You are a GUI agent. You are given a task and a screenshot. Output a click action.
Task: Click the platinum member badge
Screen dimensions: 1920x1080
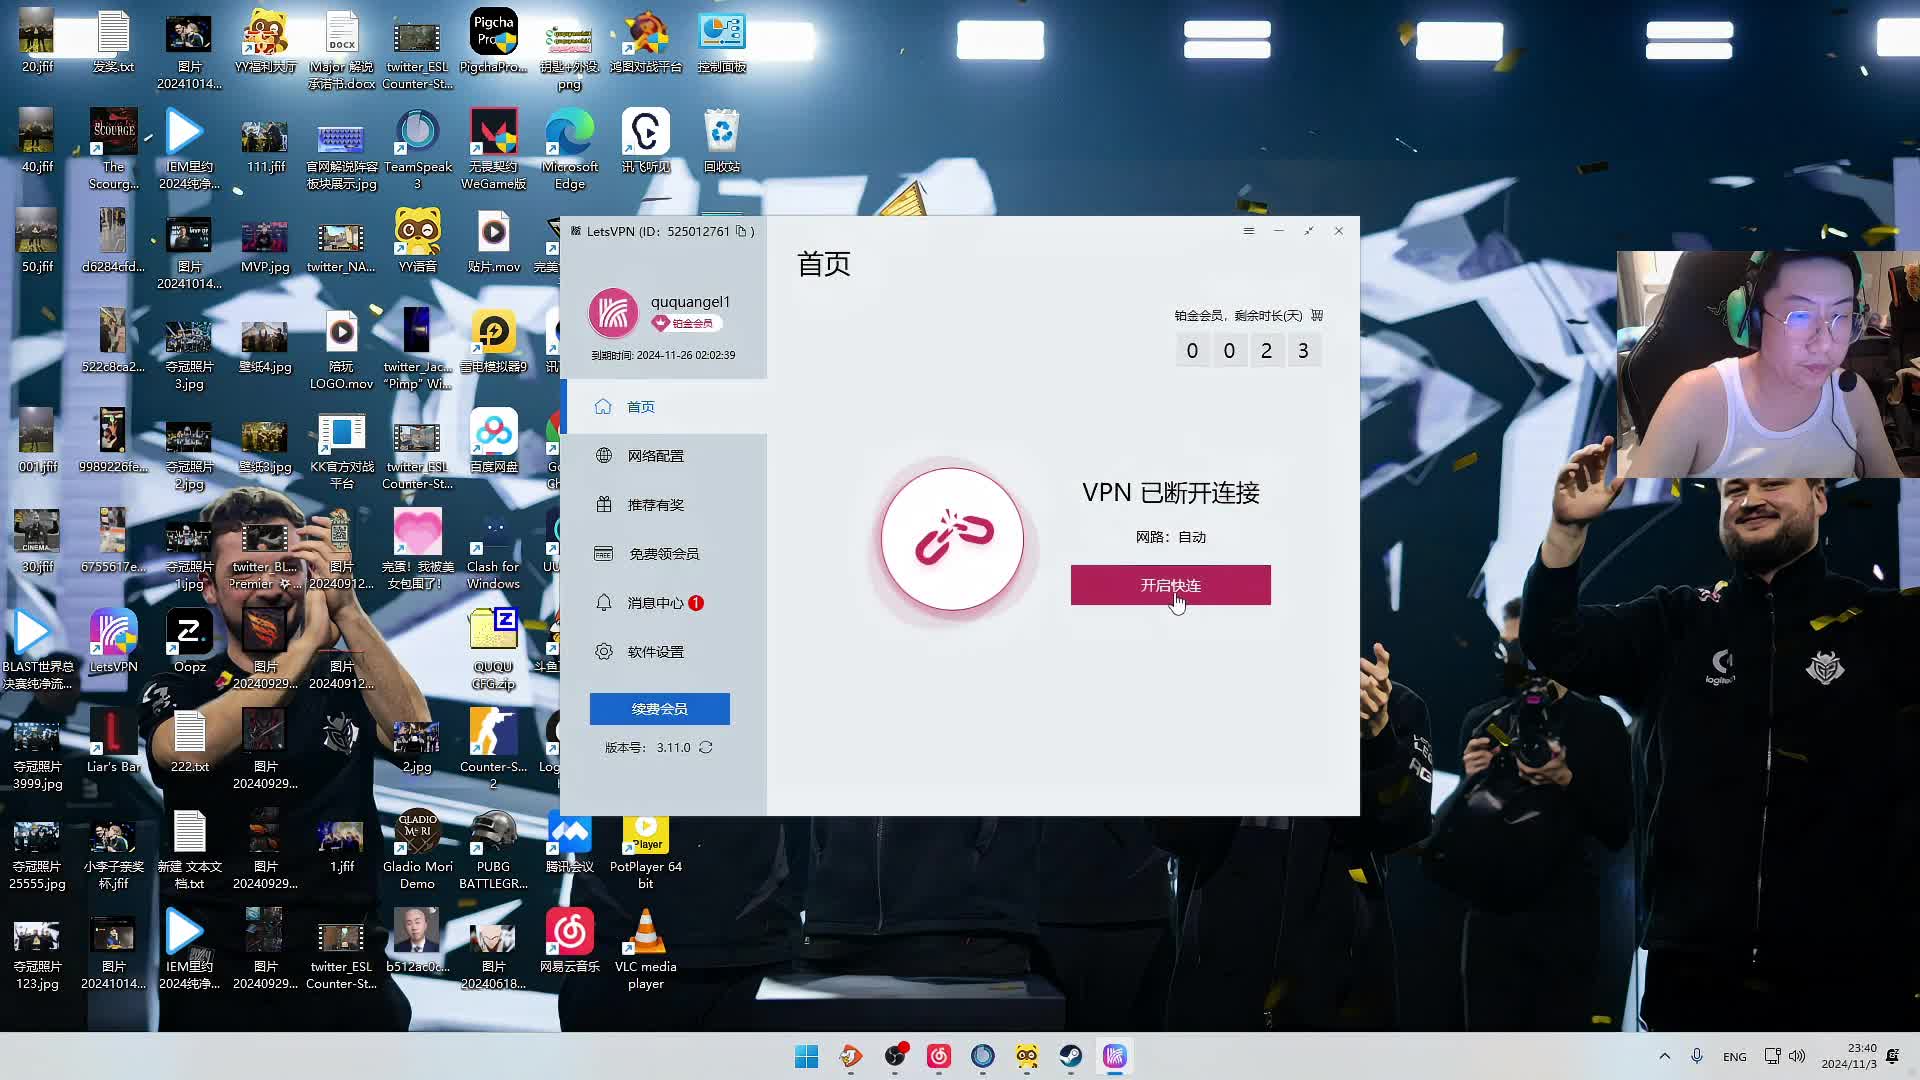(x=685, y=323)
